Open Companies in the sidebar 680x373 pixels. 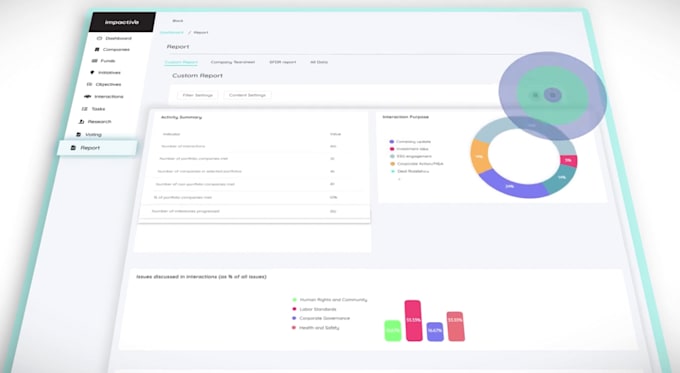tap(116, 49)
